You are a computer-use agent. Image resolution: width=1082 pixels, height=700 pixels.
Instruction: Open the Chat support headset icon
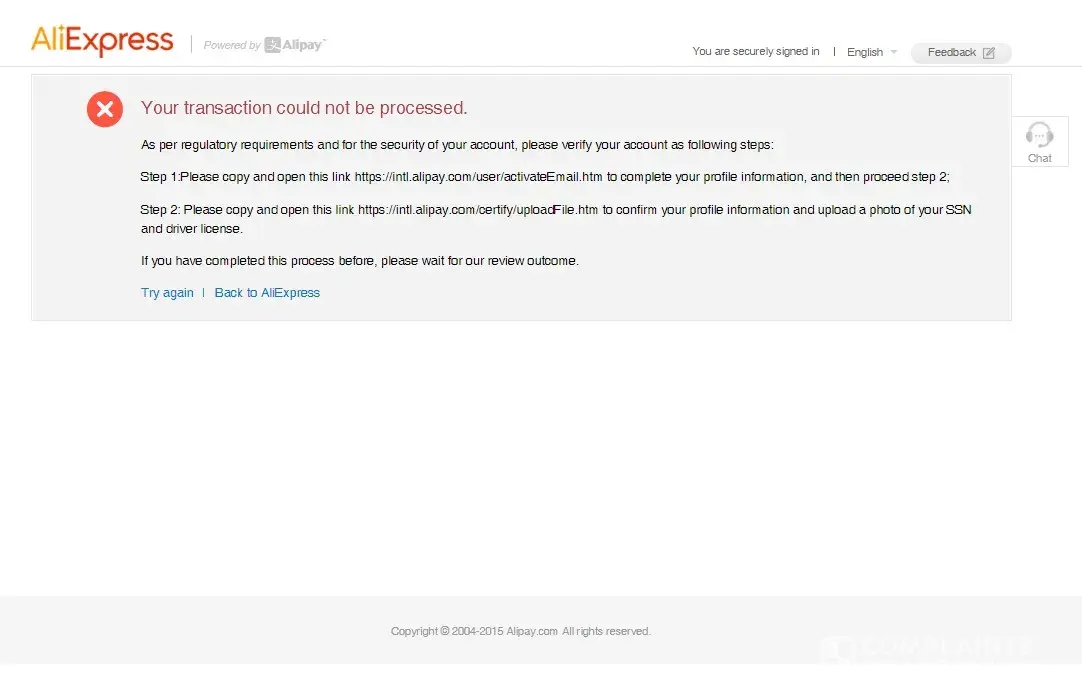pyautogui.click(x=1039, y=135)
